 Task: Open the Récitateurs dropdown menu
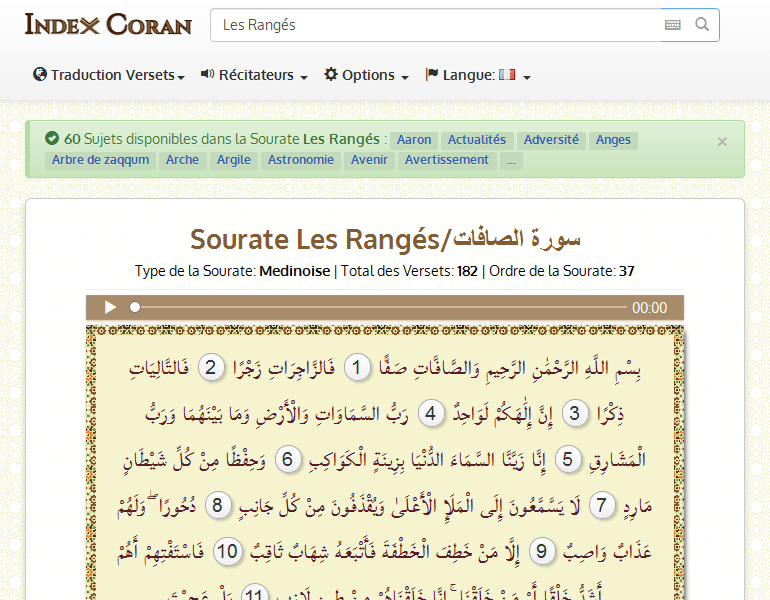[254, 75]
